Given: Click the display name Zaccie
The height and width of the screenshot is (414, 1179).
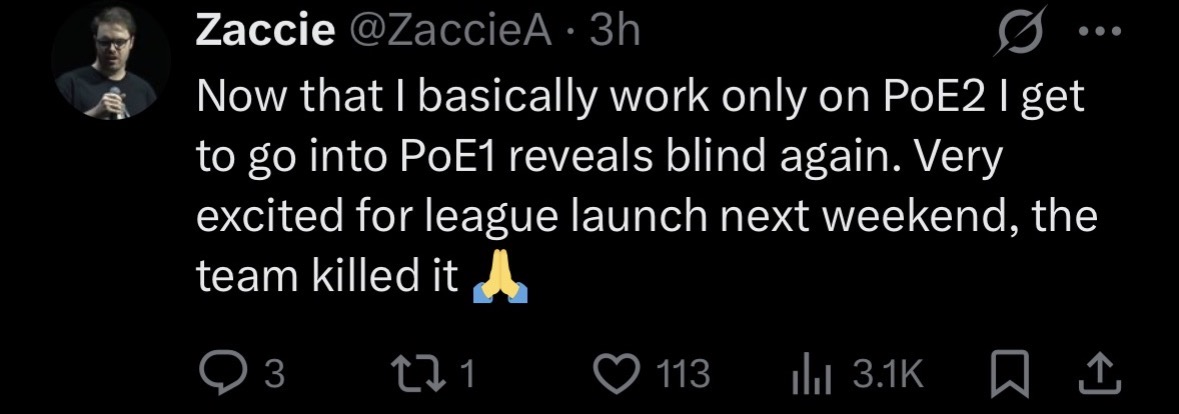Looking at the screenshot, I should (x=265, y=33).
